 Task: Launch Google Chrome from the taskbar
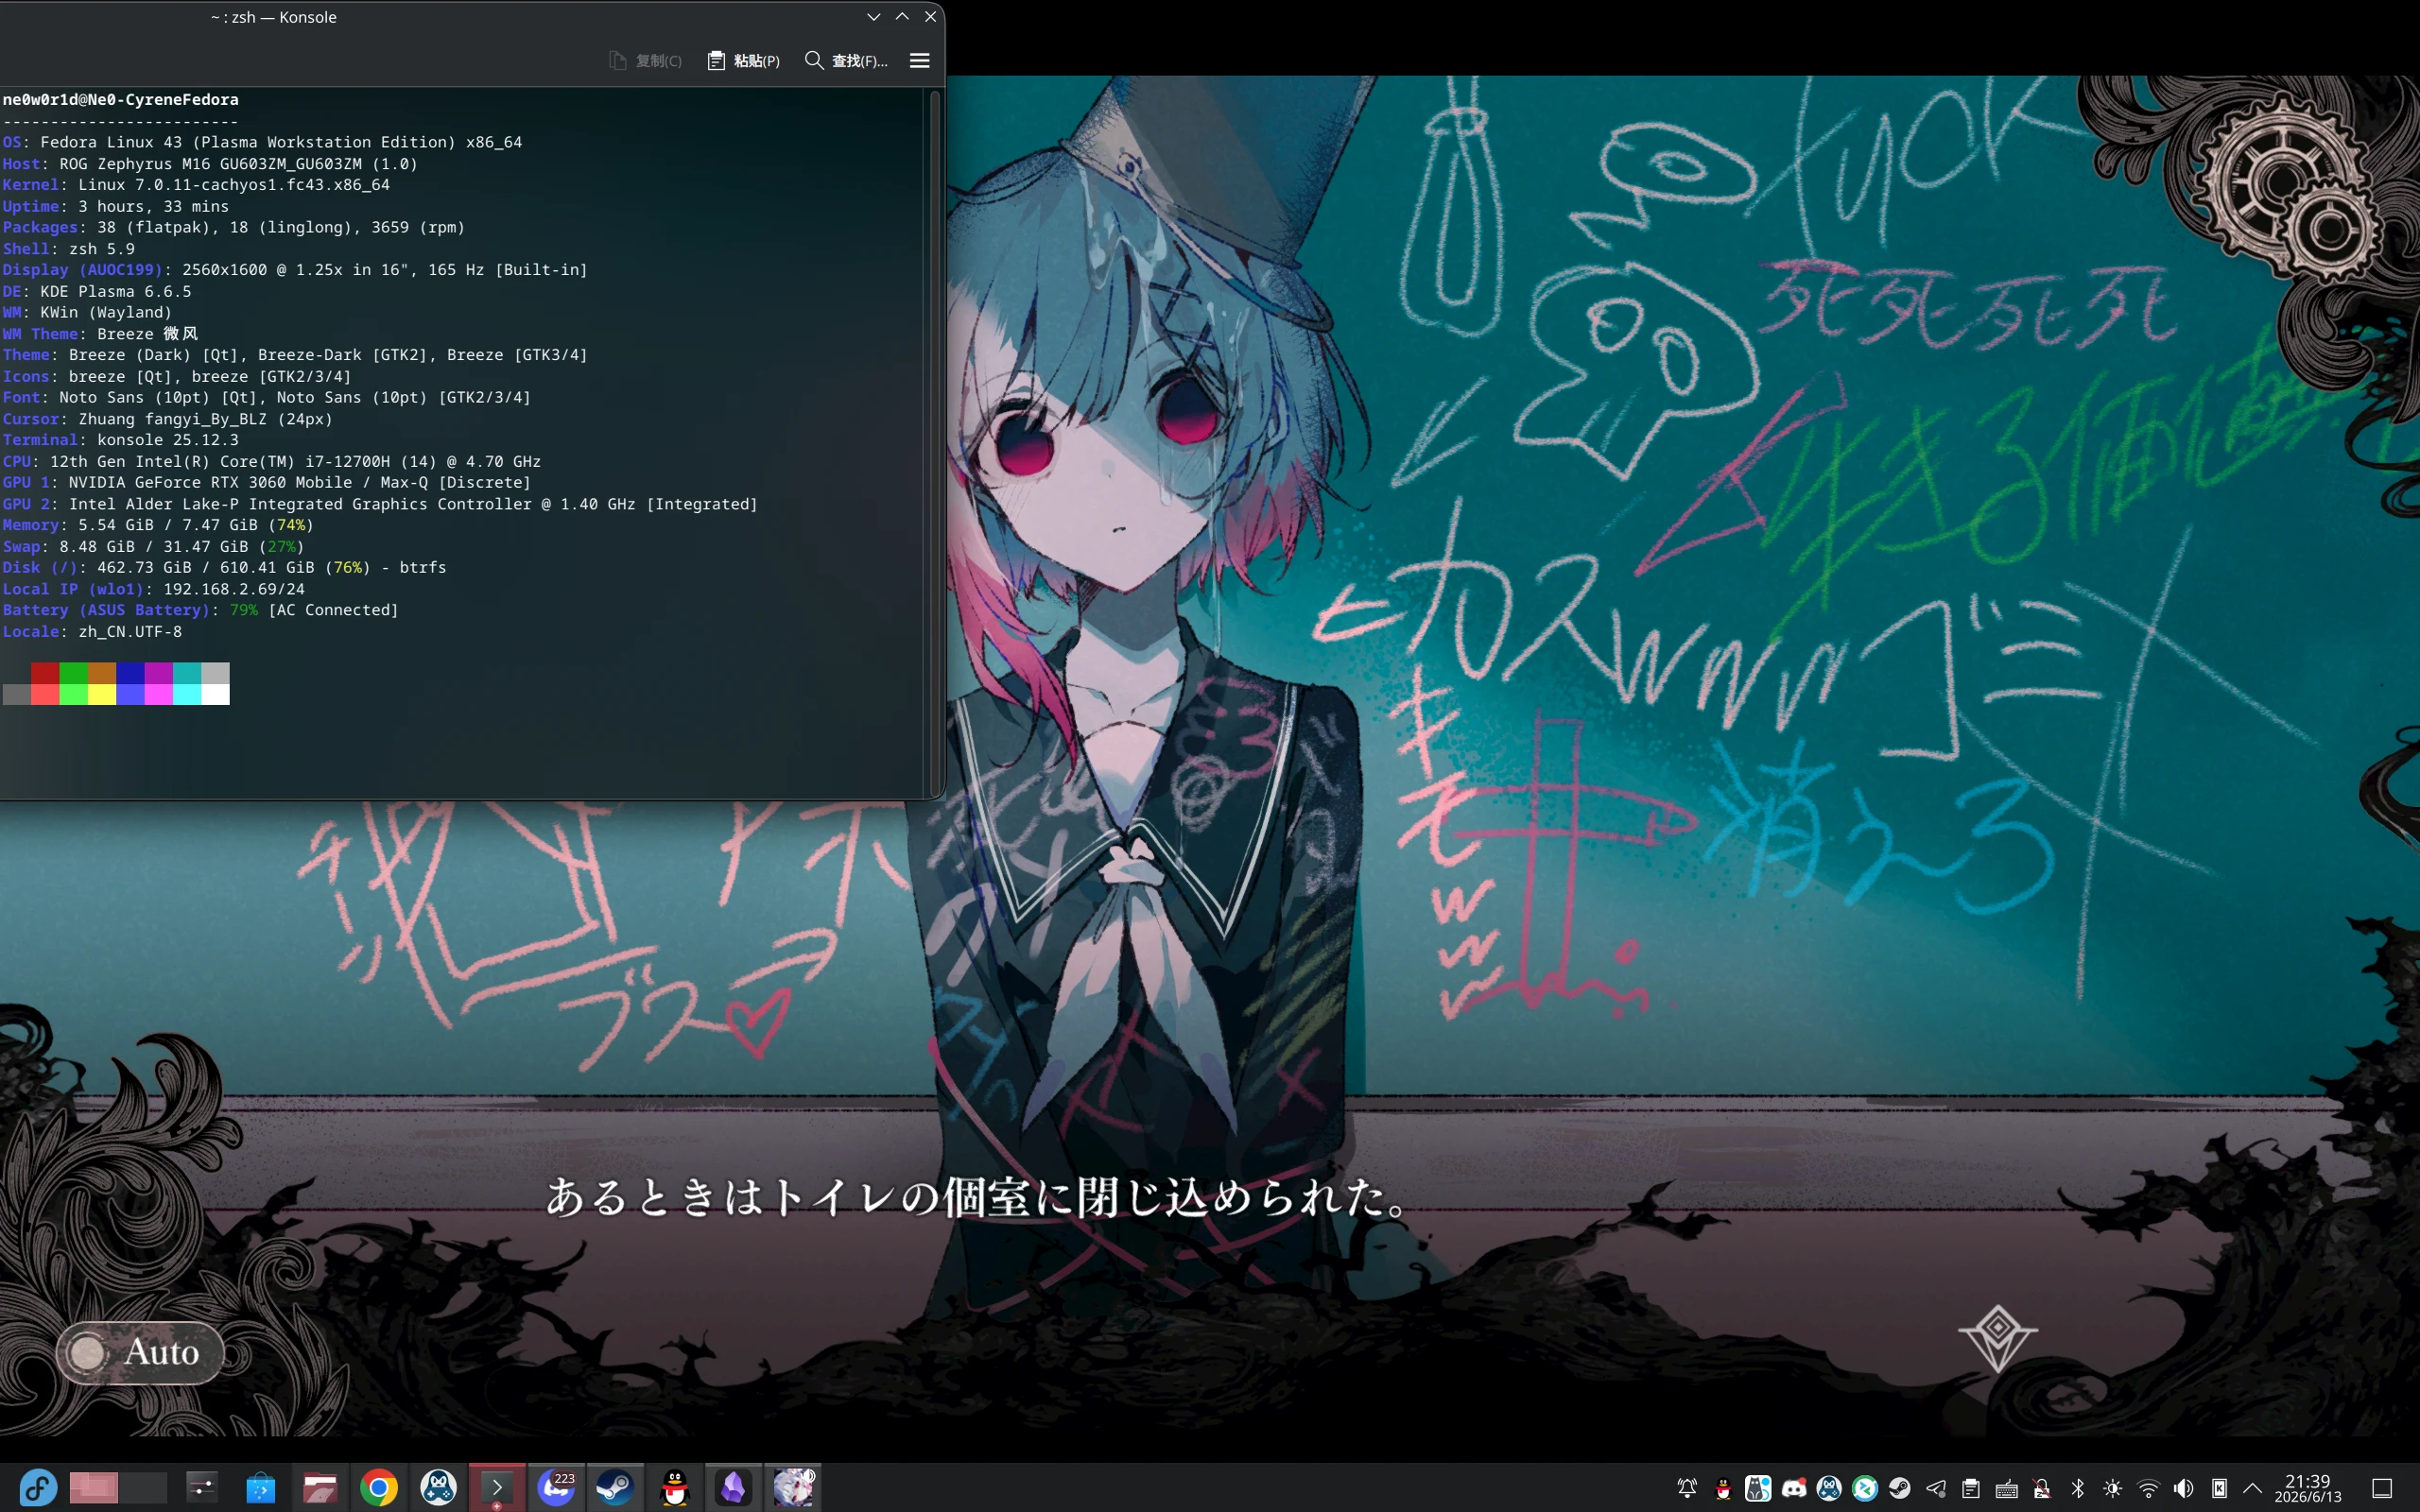pos(379,1488)
